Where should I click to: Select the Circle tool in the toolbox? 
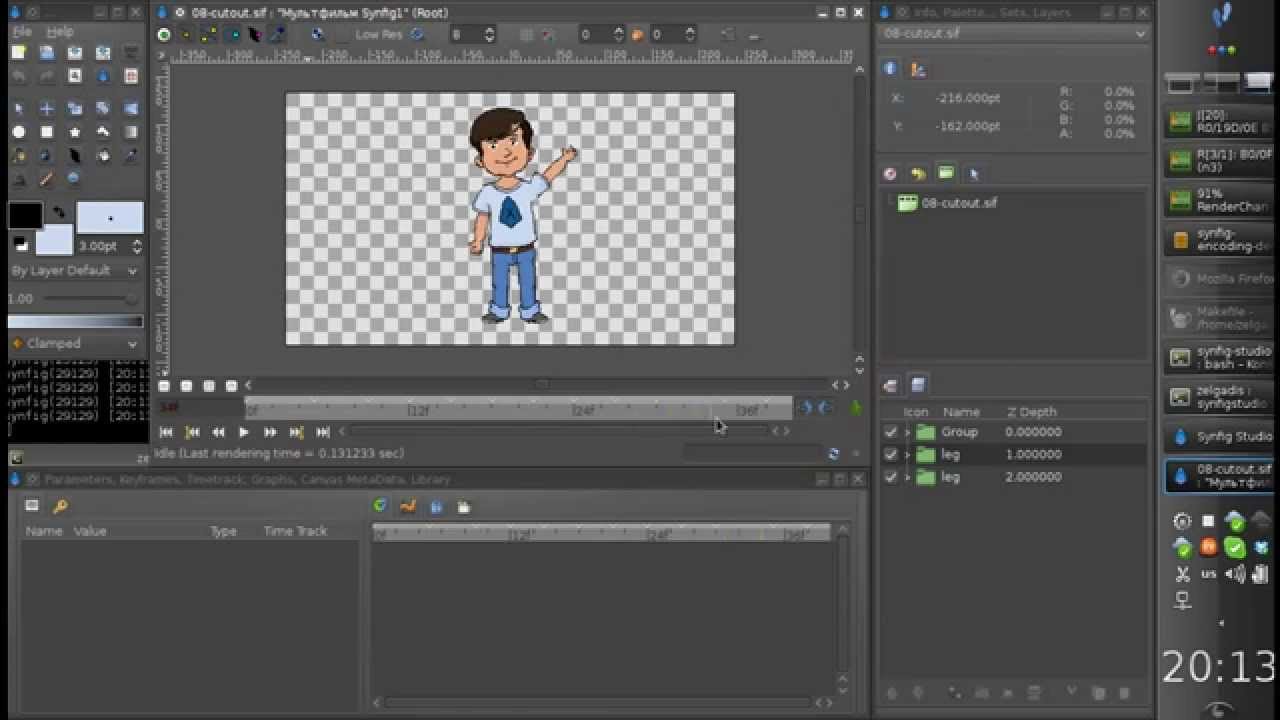(x=18, y=132)
